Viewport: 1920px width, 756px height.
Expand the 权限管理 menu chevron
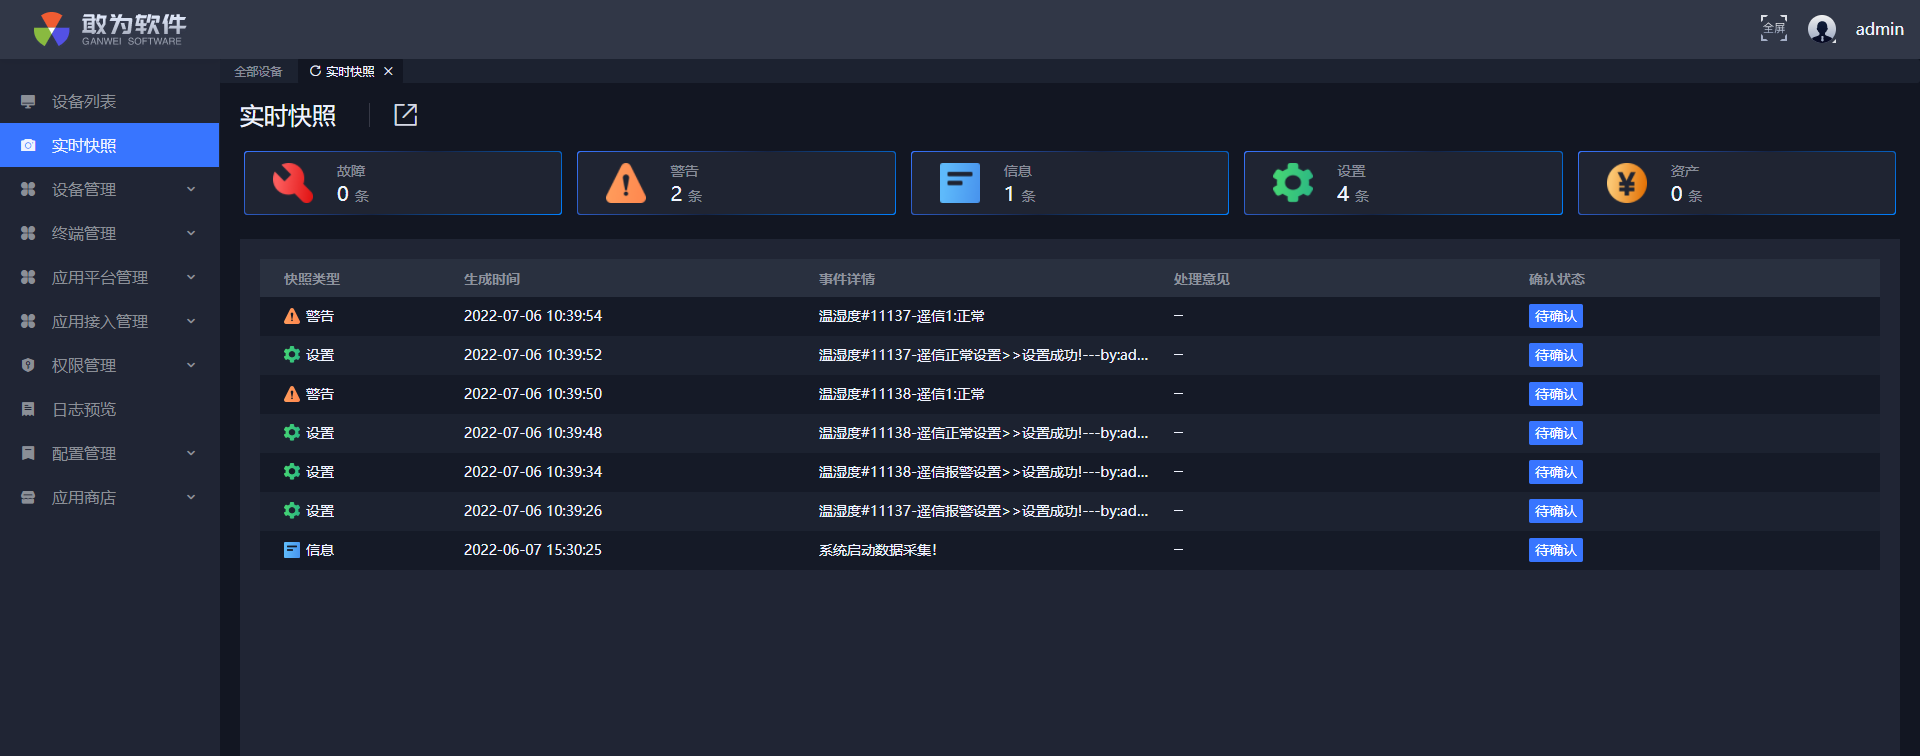click(x=191, y=365)
